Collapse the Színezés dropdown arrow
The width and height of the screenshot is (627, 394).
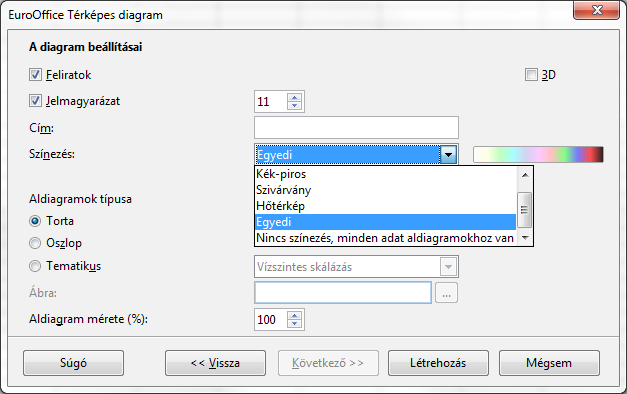(448, 154)
